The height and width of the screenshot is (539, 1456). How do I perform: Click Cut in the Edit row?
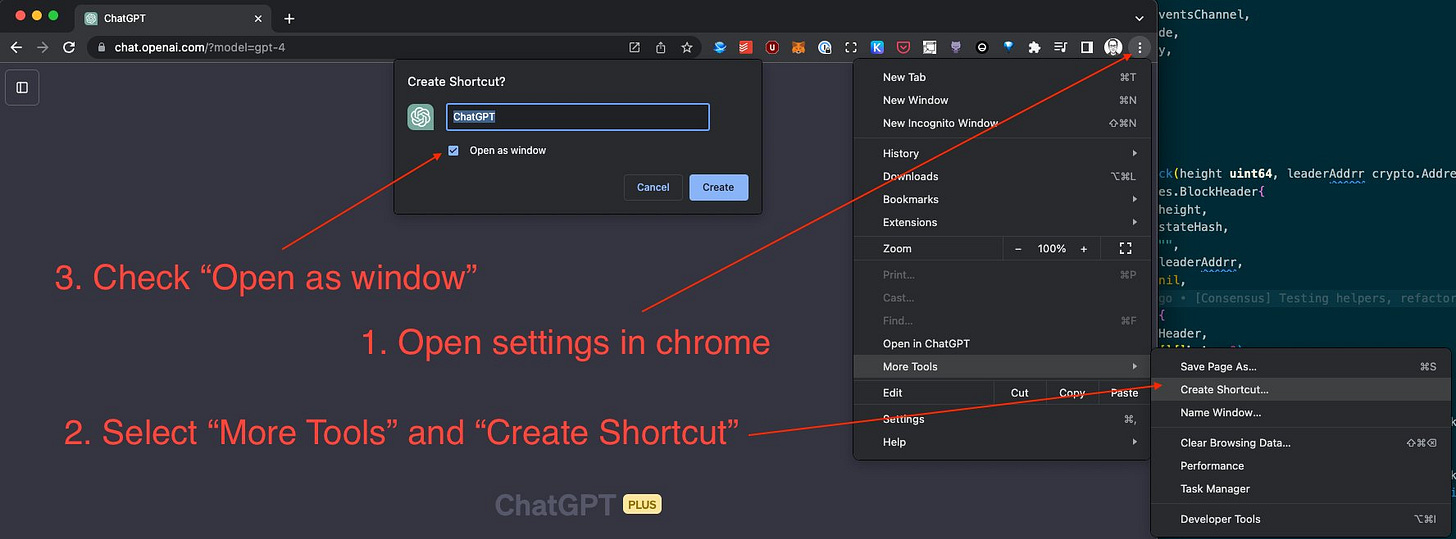[1020, 393]
